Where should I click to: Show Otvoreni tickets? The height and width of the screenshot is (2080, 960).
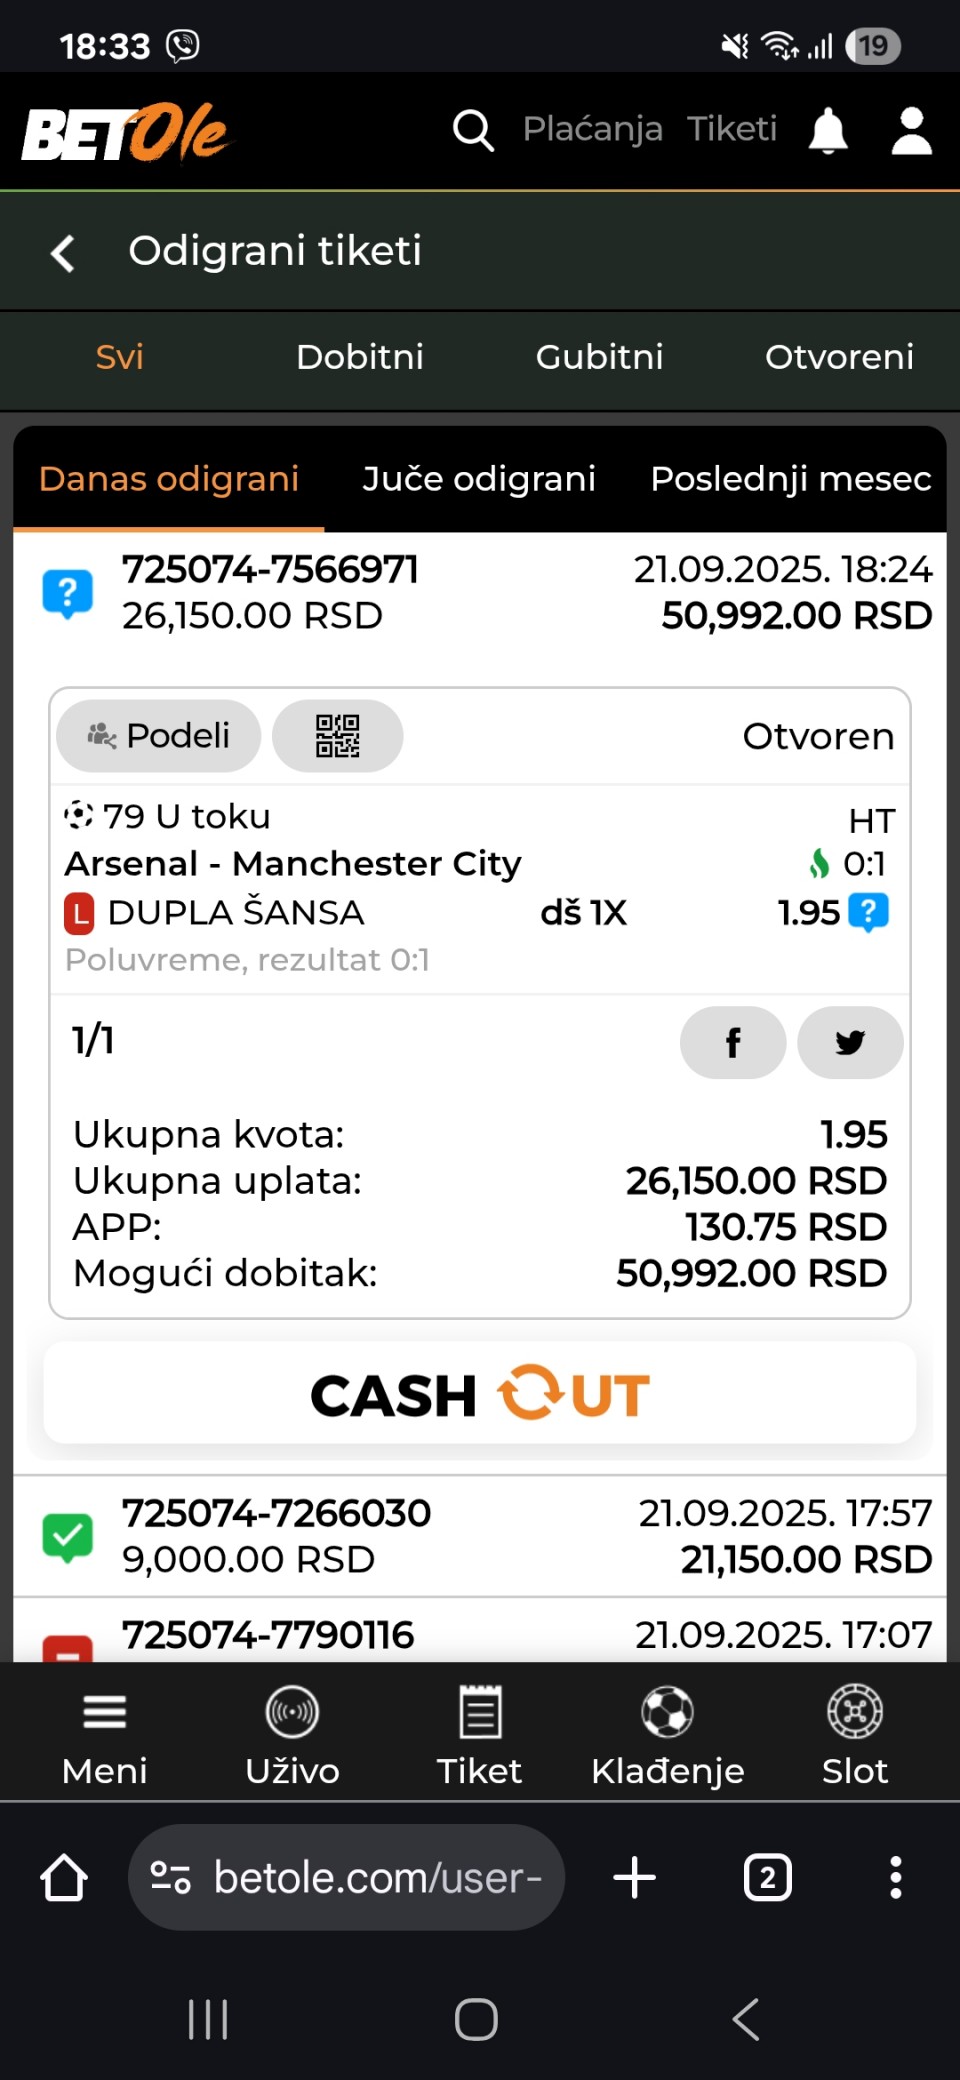click(839, 357)
